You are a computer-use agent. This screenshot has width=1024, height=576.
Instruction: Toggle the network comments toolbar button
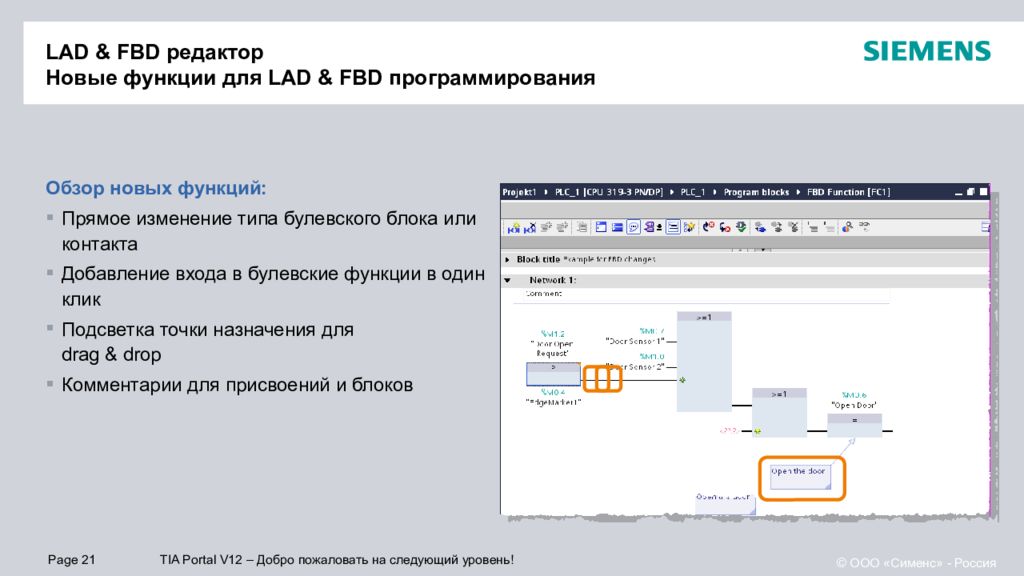pyautogui.click(x=673, y=228)
